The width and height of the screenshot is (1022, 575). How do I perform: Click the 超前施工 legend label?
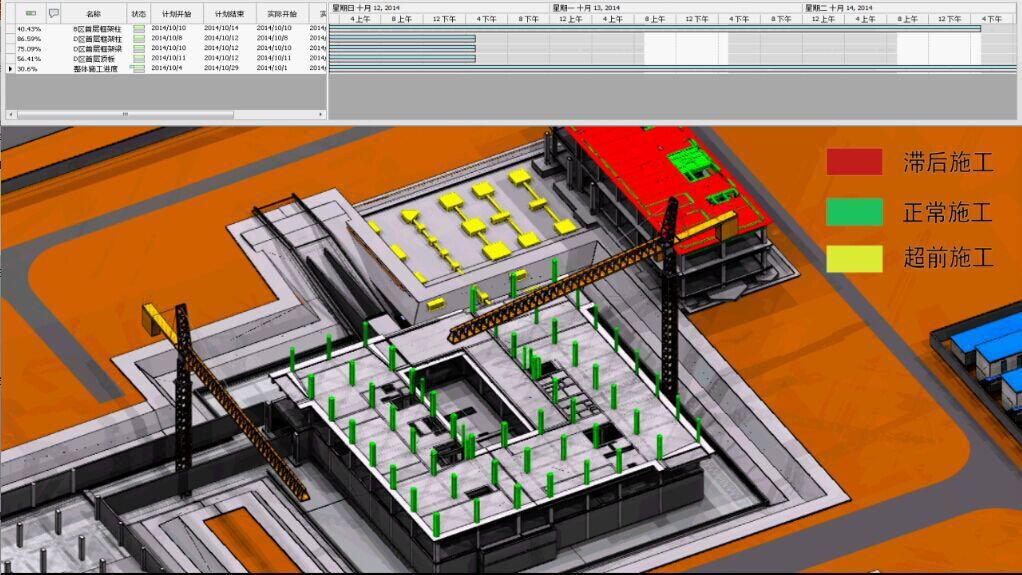point(948,258)
